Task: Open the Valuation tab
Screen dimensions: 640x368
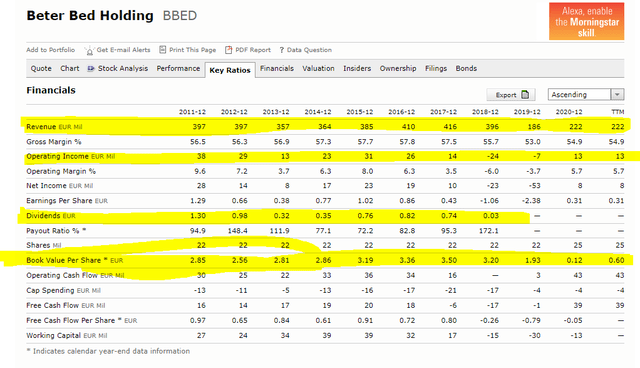Action: [318, 69]
